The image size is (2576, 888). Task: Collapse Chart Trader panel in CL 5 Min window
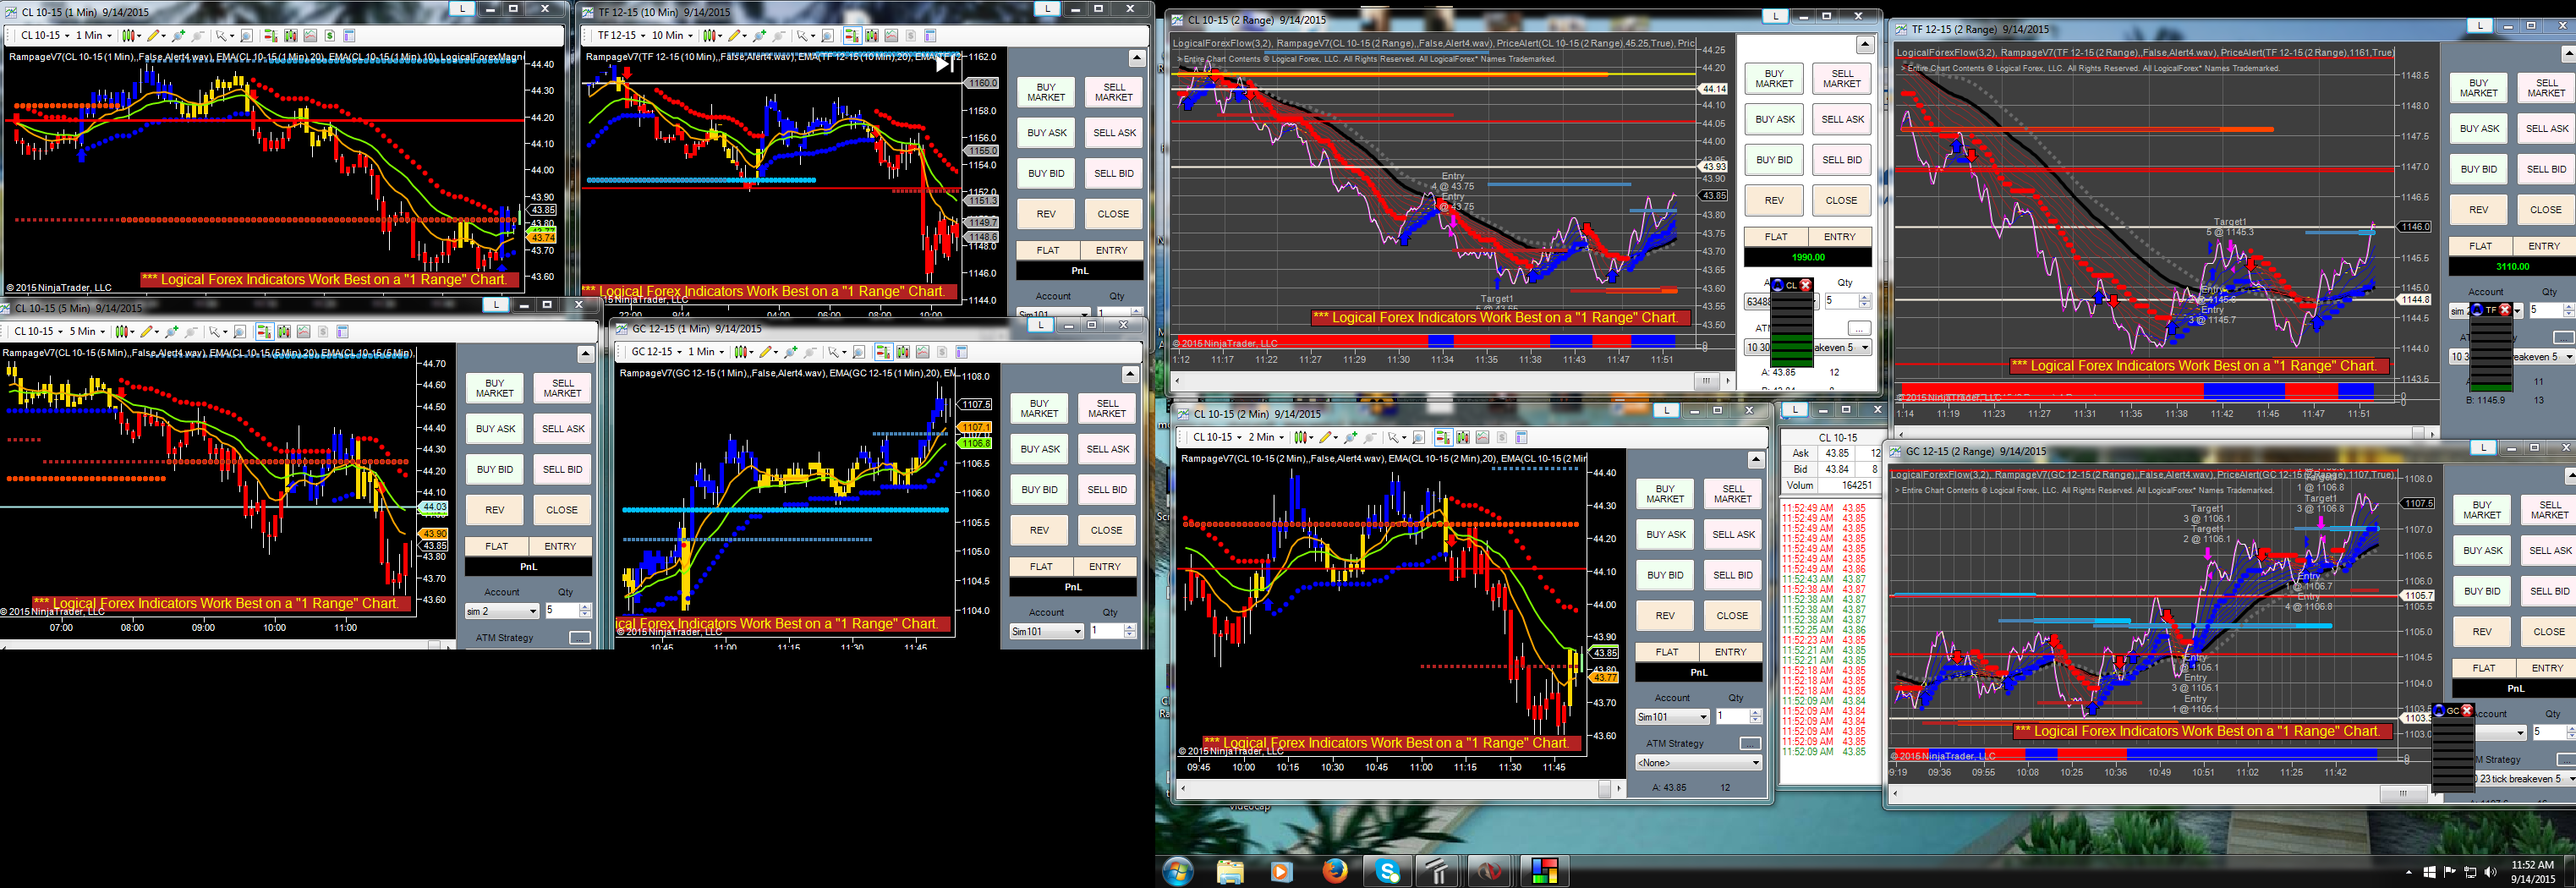click(586, 354)
